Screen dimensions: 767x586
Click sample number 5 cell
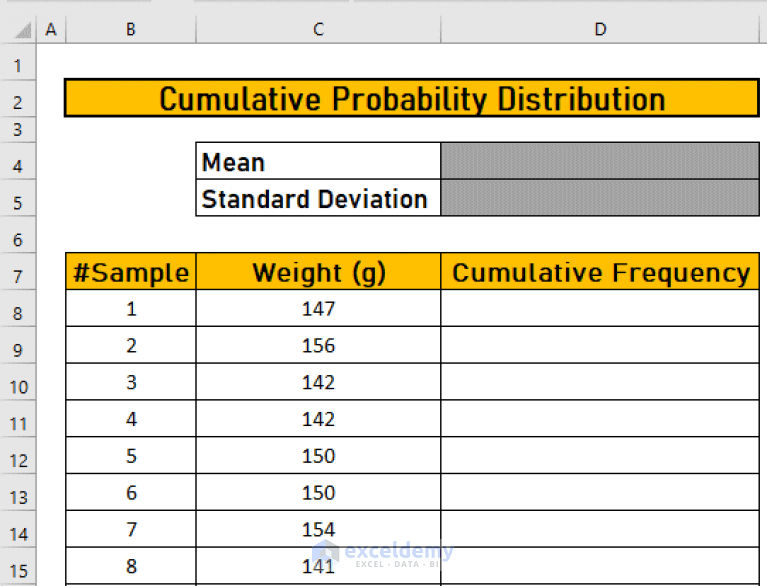(x=131, y=455)
